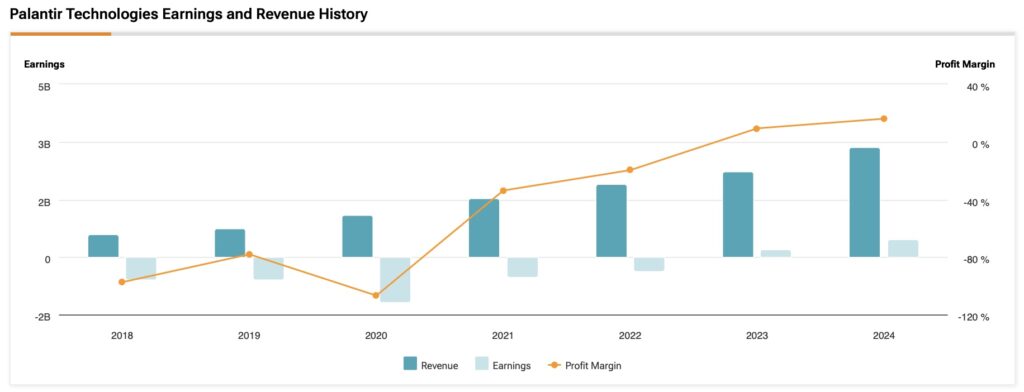Click the '0 %' margin axis label
1024x392 pixels.
[981, 144]
